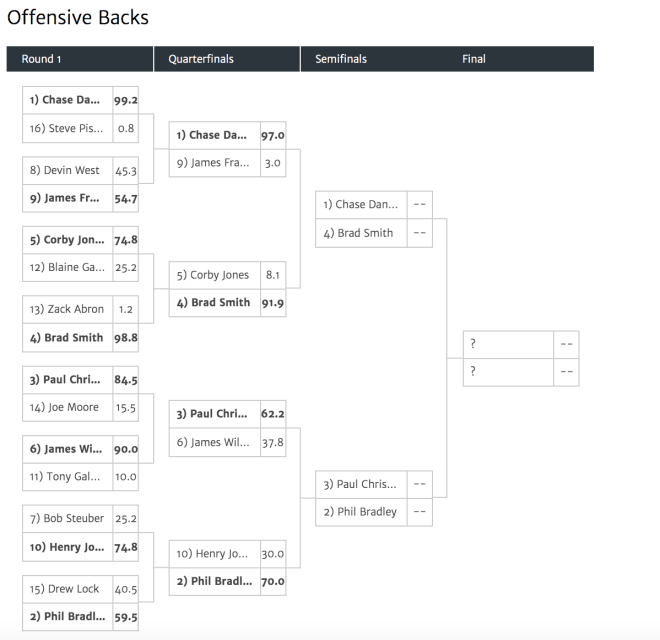
Task: Open 11) Tony Gal... in Round 1
Action: pos(80,477)
